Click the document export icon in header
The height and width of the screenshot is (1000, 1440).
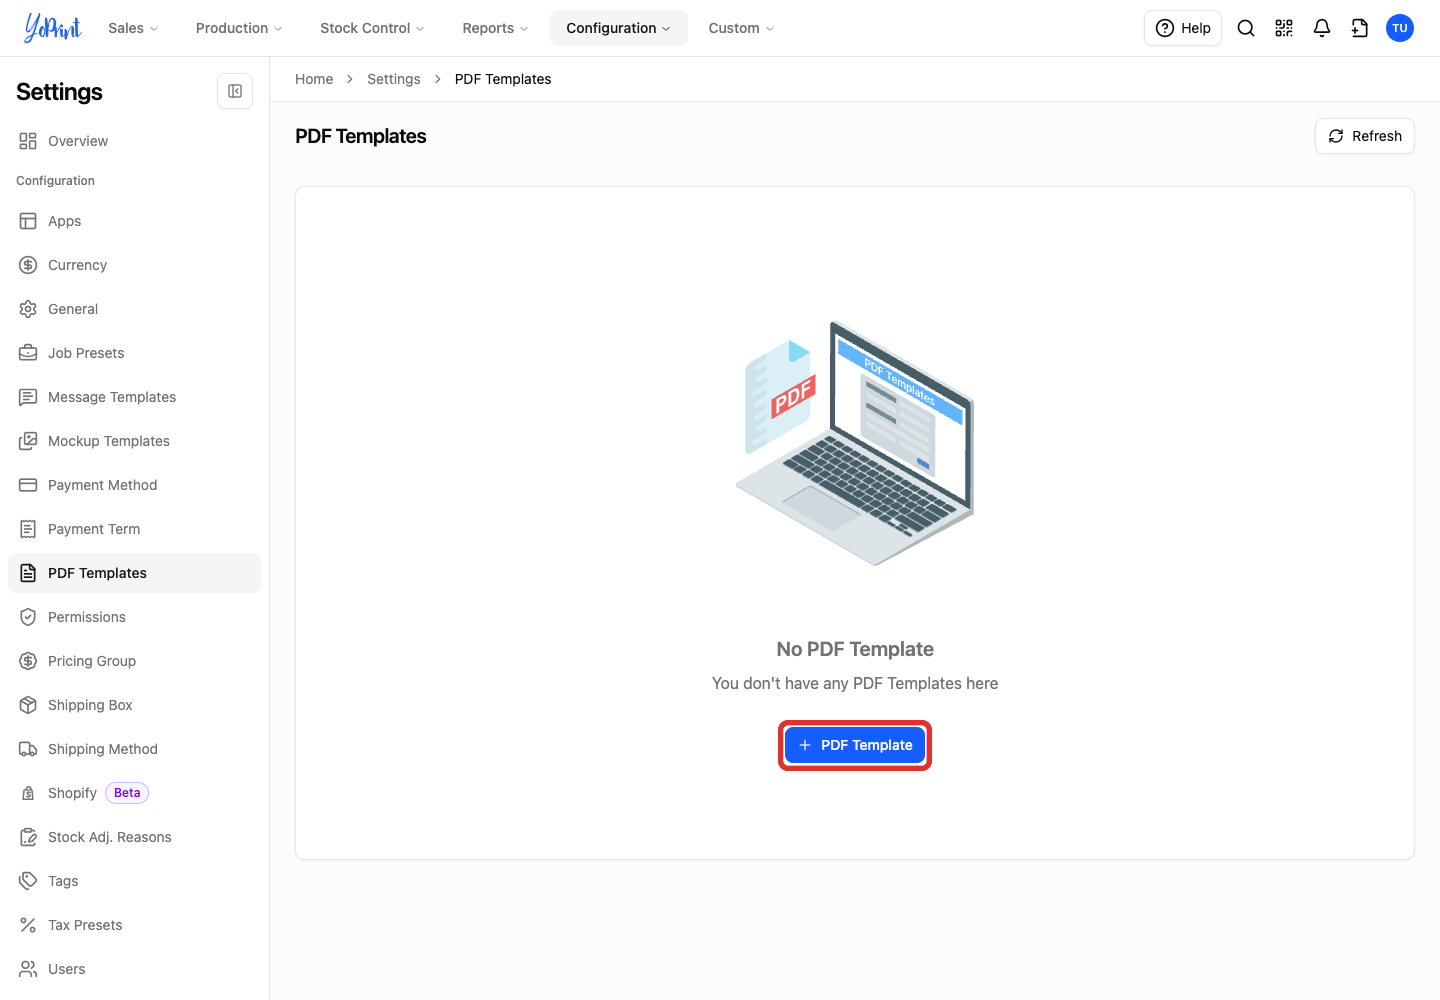pos(1360,28)
